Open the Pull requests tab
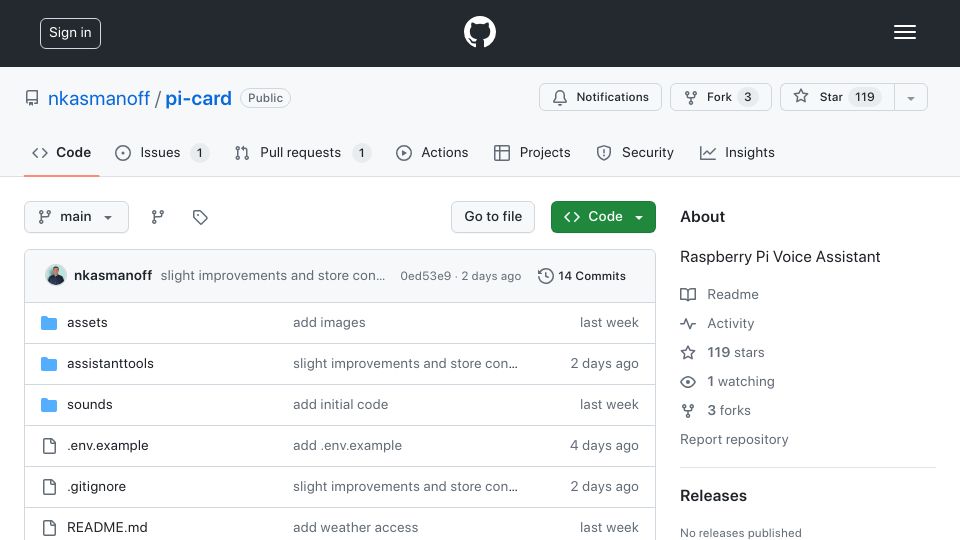The width and height of the screenshot is (960, 540). [x=303, y=152]
